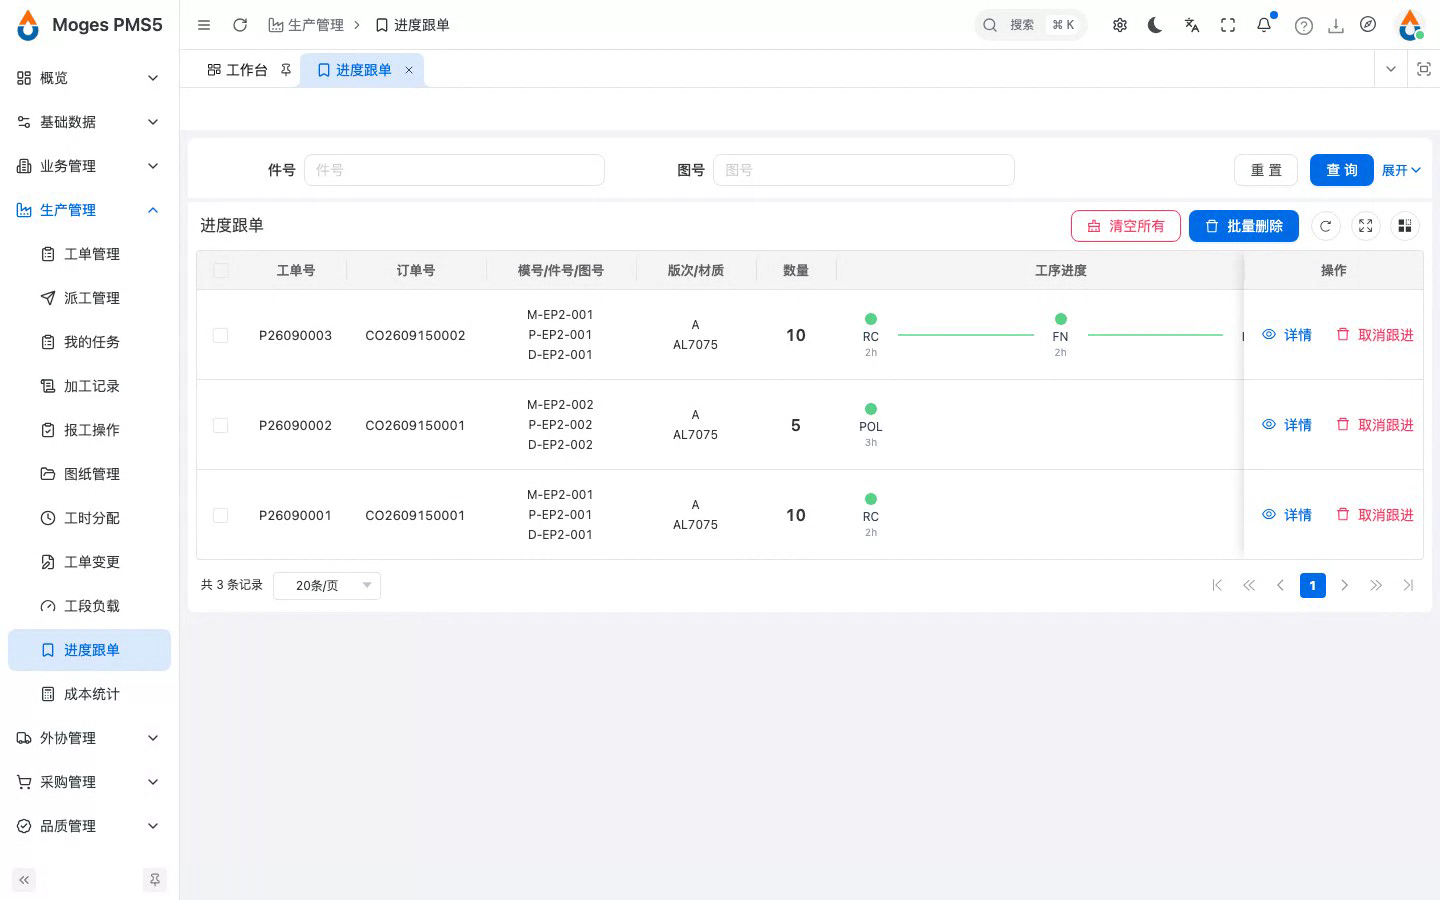Check the row P26090003 checkbox
Image resolution: width=1440 pixels, height=900 pixels.
pos(221,335)
